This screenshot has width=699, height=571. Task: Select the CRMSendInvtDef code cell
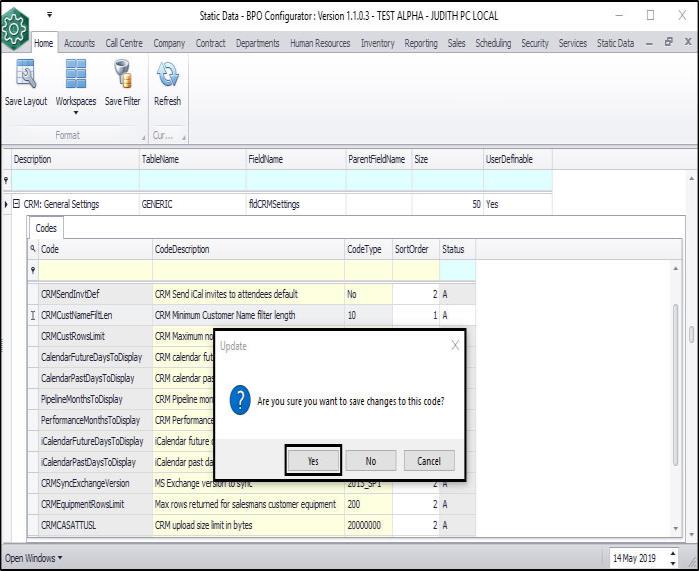[95, 294]
